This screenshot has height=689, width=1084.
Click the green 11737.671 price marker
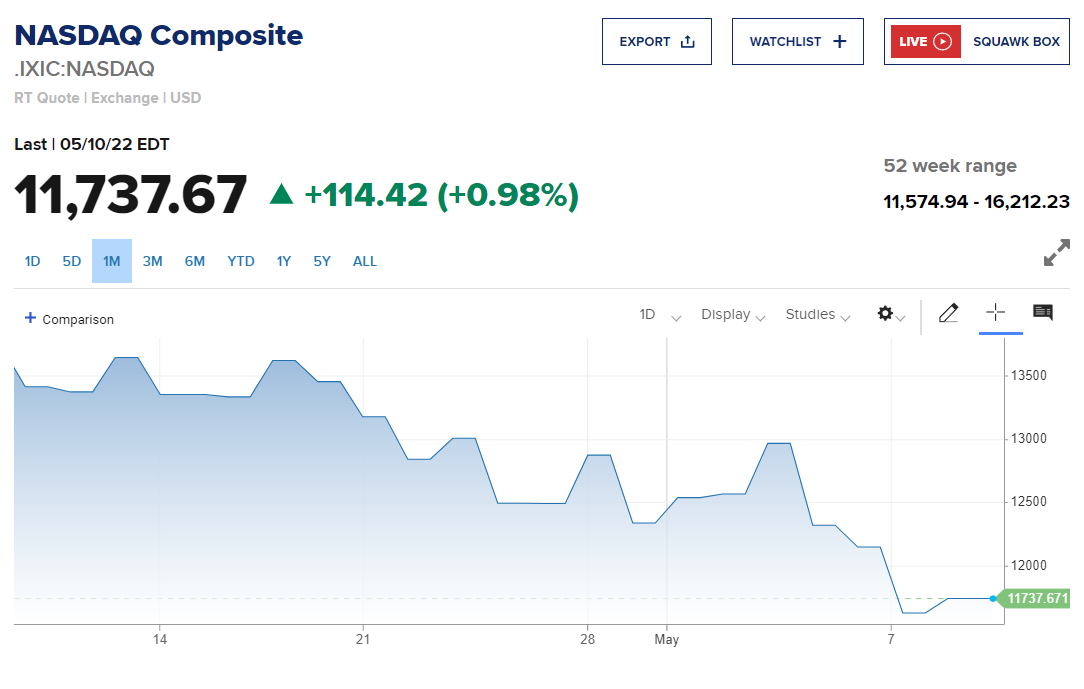[x=1038, y=599]
